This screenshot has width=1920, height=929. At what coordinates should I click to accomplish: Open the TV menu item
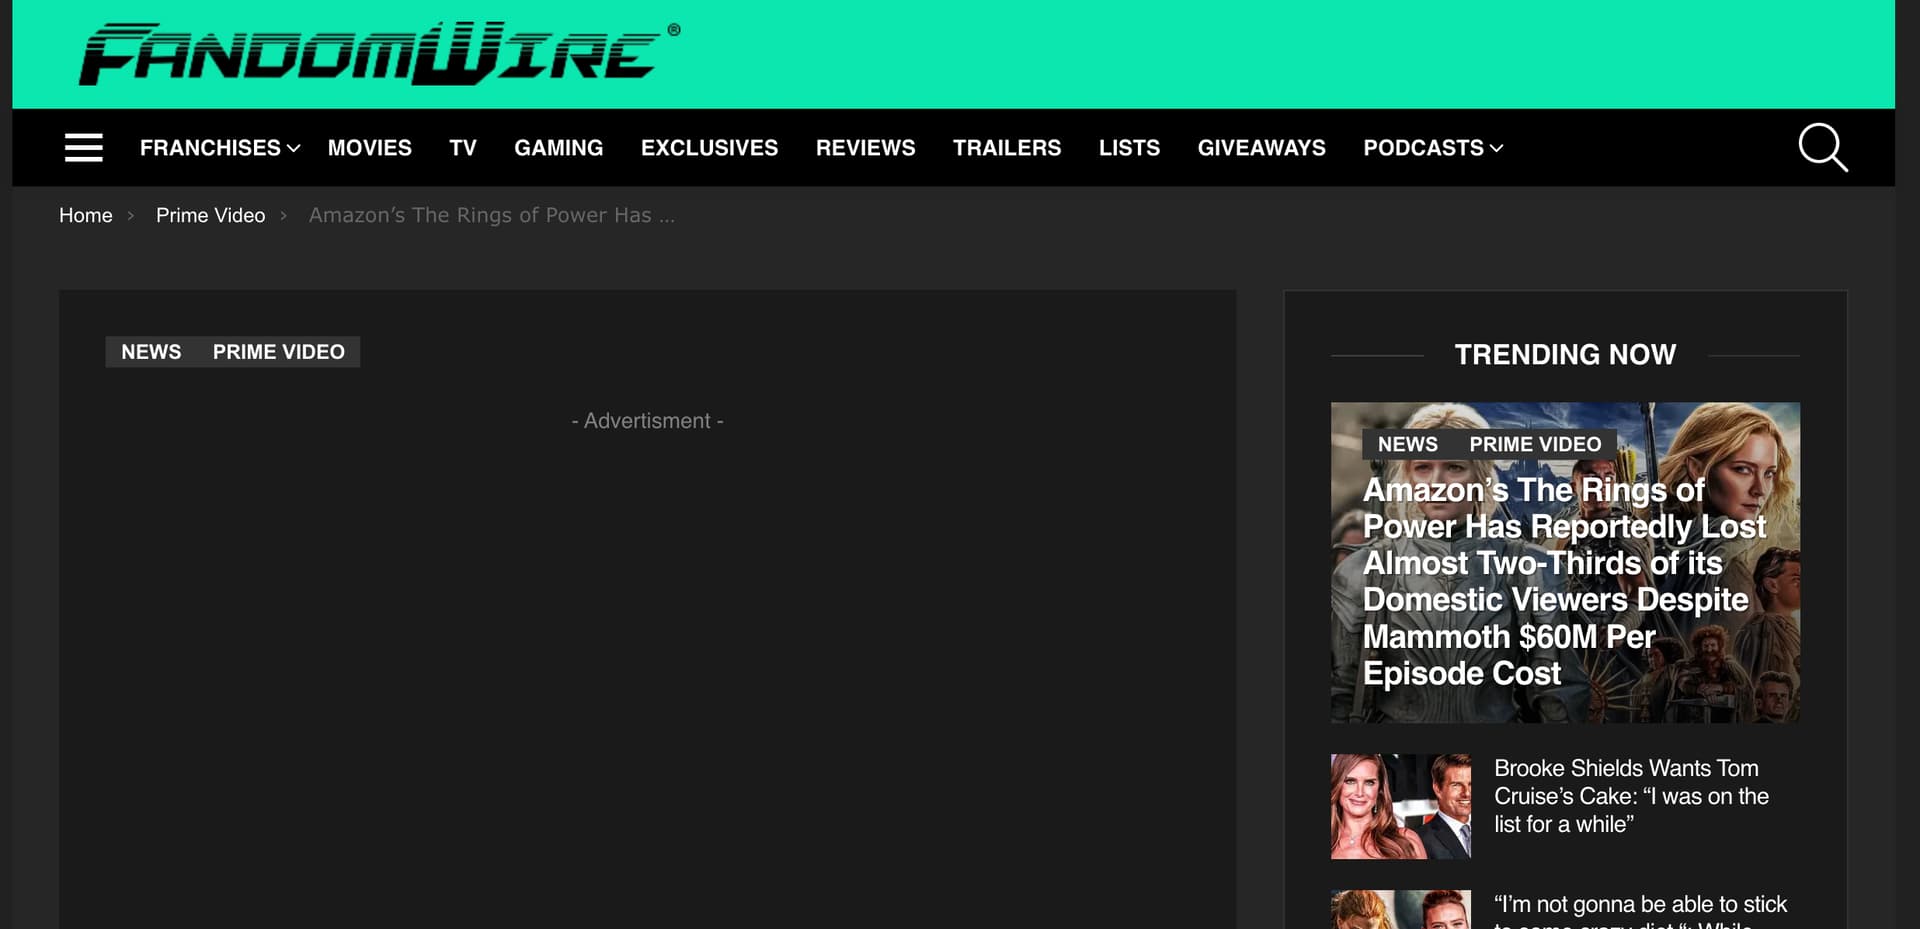[x=463, y=148]
